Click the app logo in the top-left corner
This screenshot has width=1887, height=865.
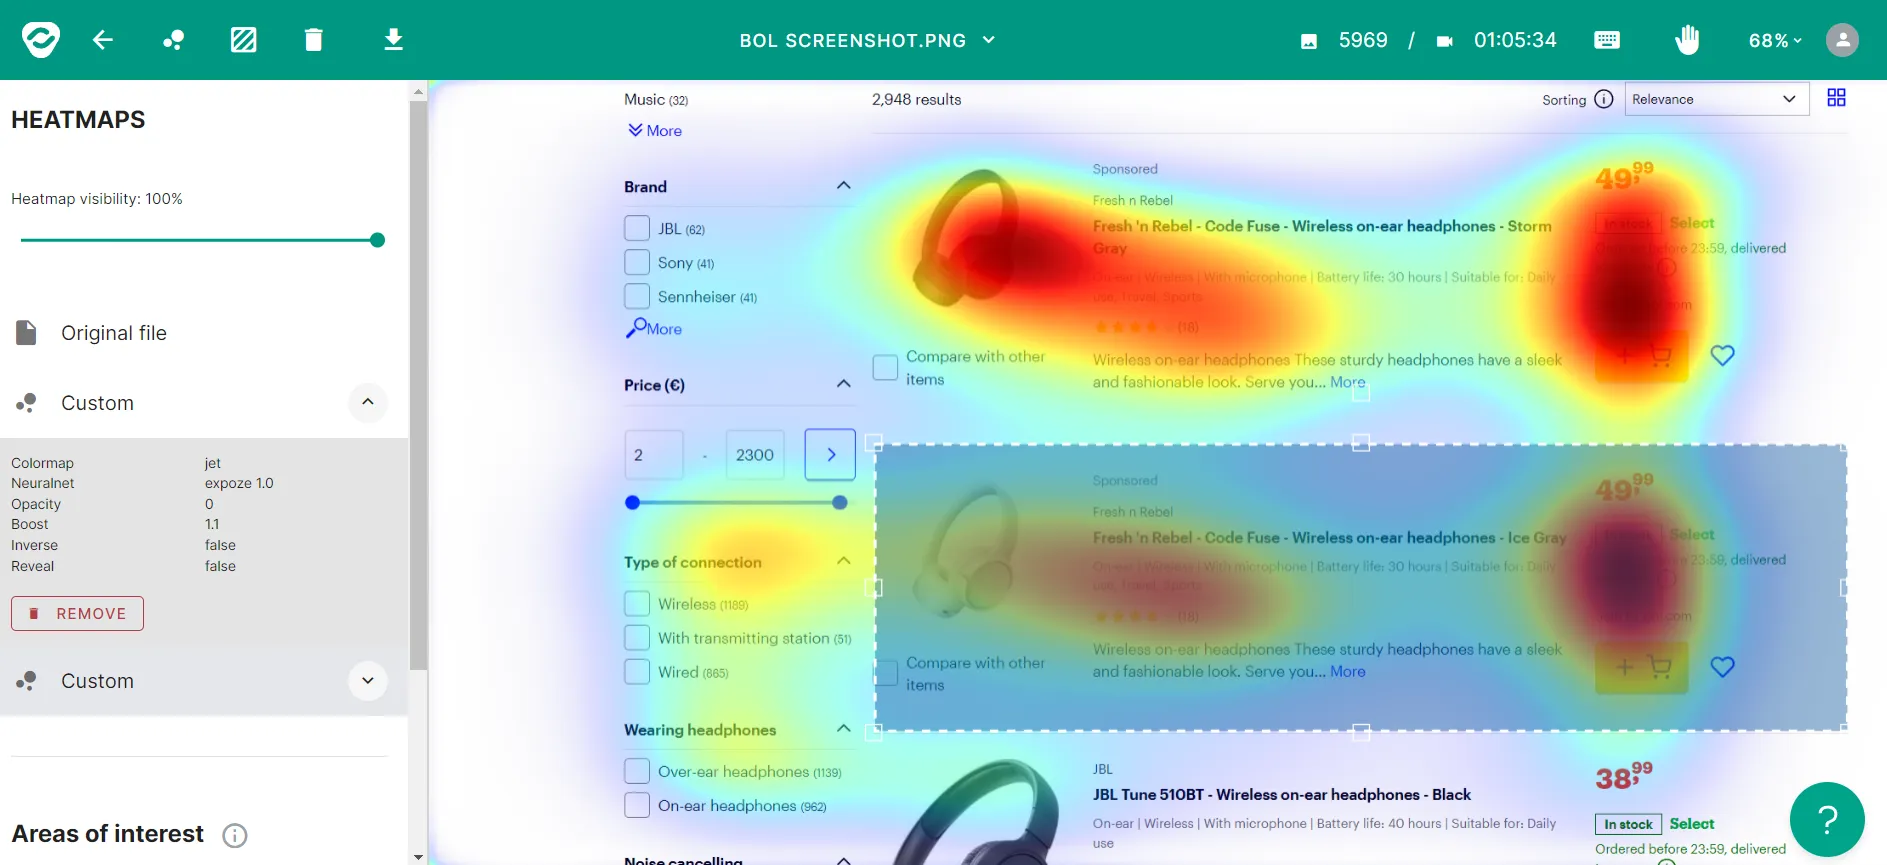click(41, 40)
